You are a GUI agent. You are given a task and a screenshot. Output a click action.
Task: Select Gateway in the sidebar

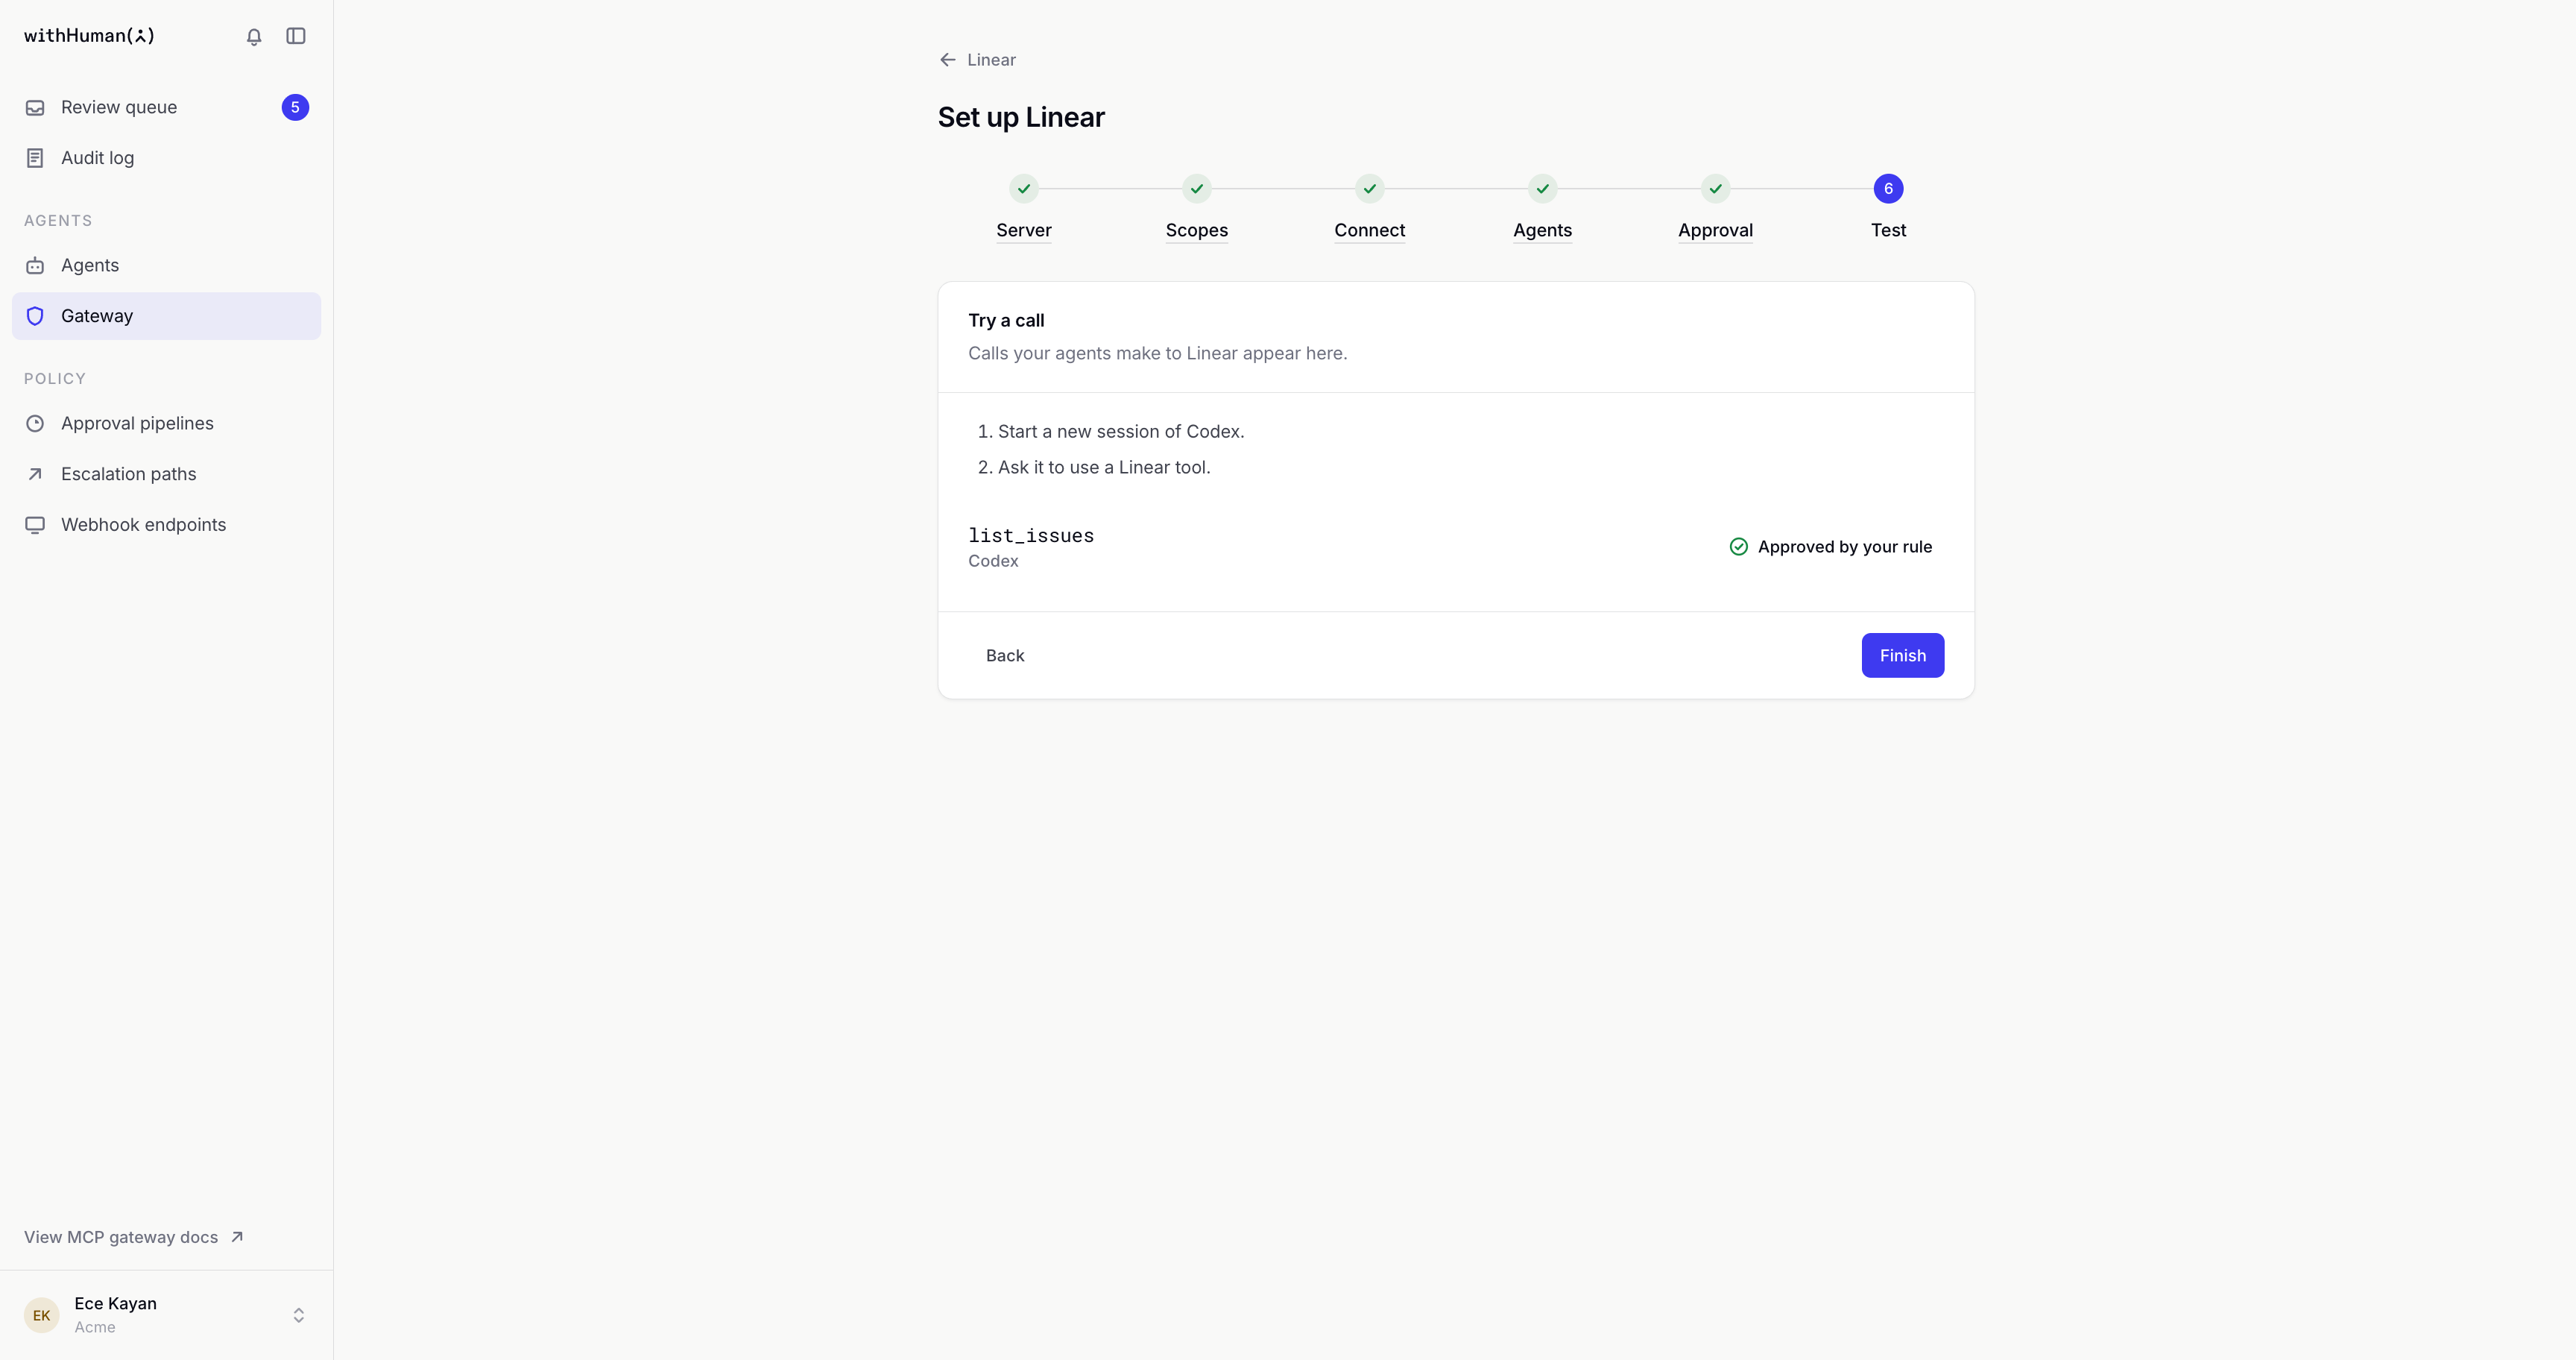[x=167, y=316]
